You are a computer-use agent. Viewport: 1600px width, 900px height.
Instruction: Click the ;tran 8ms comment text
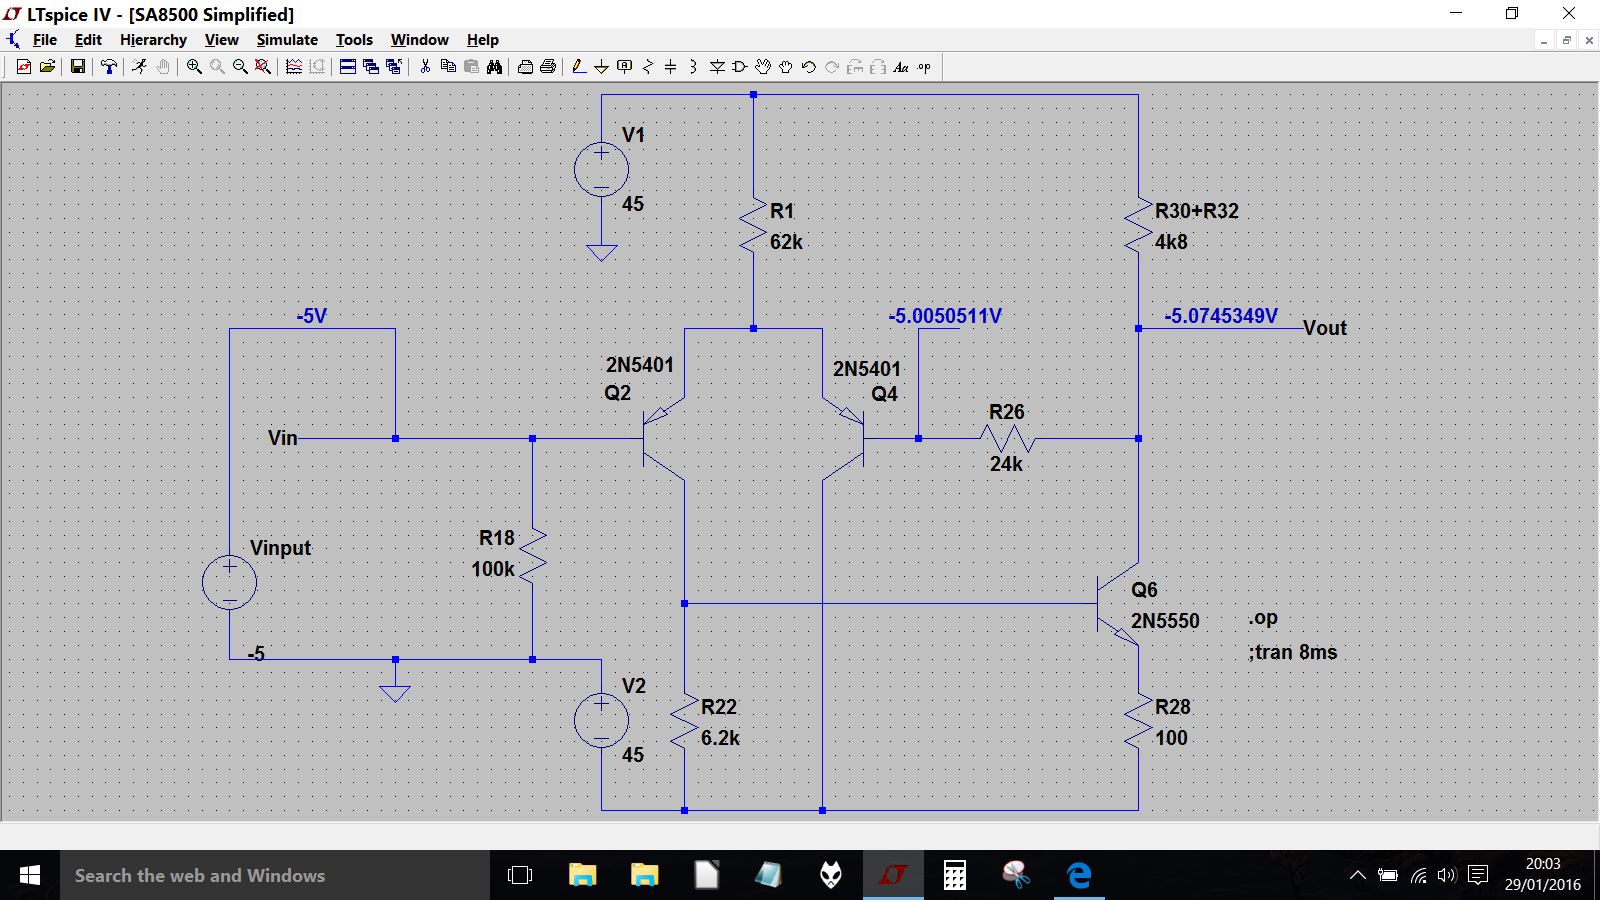coord(1292,652)
